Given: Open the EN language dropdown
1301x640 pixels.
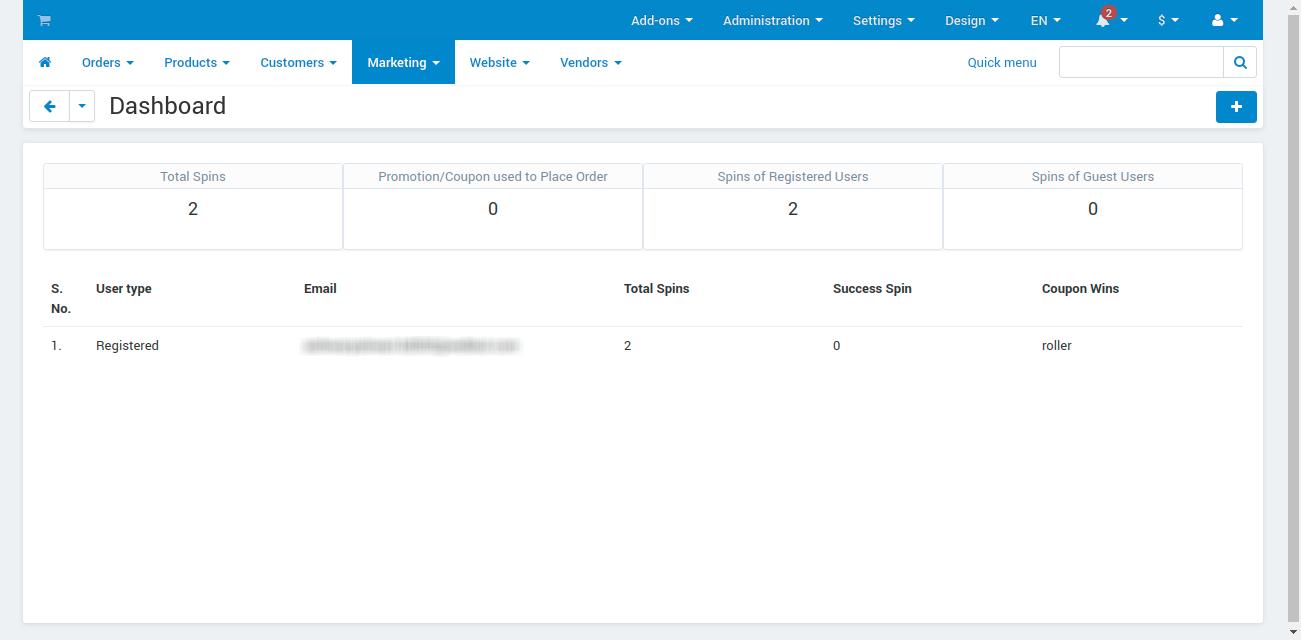Looking at the screenshot, I should [1045, 20].
